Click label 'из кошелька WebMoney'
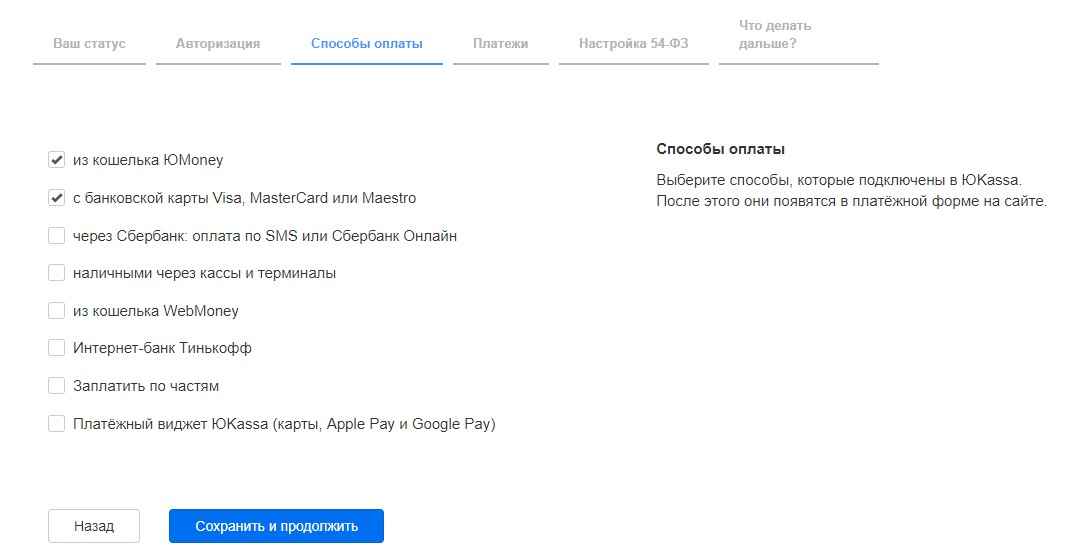Screen dimensions: 1079x559 (156, 310)
